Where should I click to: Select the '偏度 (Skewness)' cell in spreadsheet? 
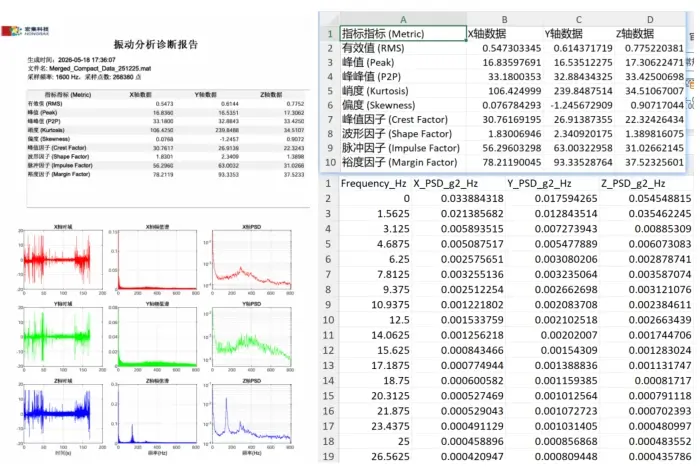tap(403, 105)
